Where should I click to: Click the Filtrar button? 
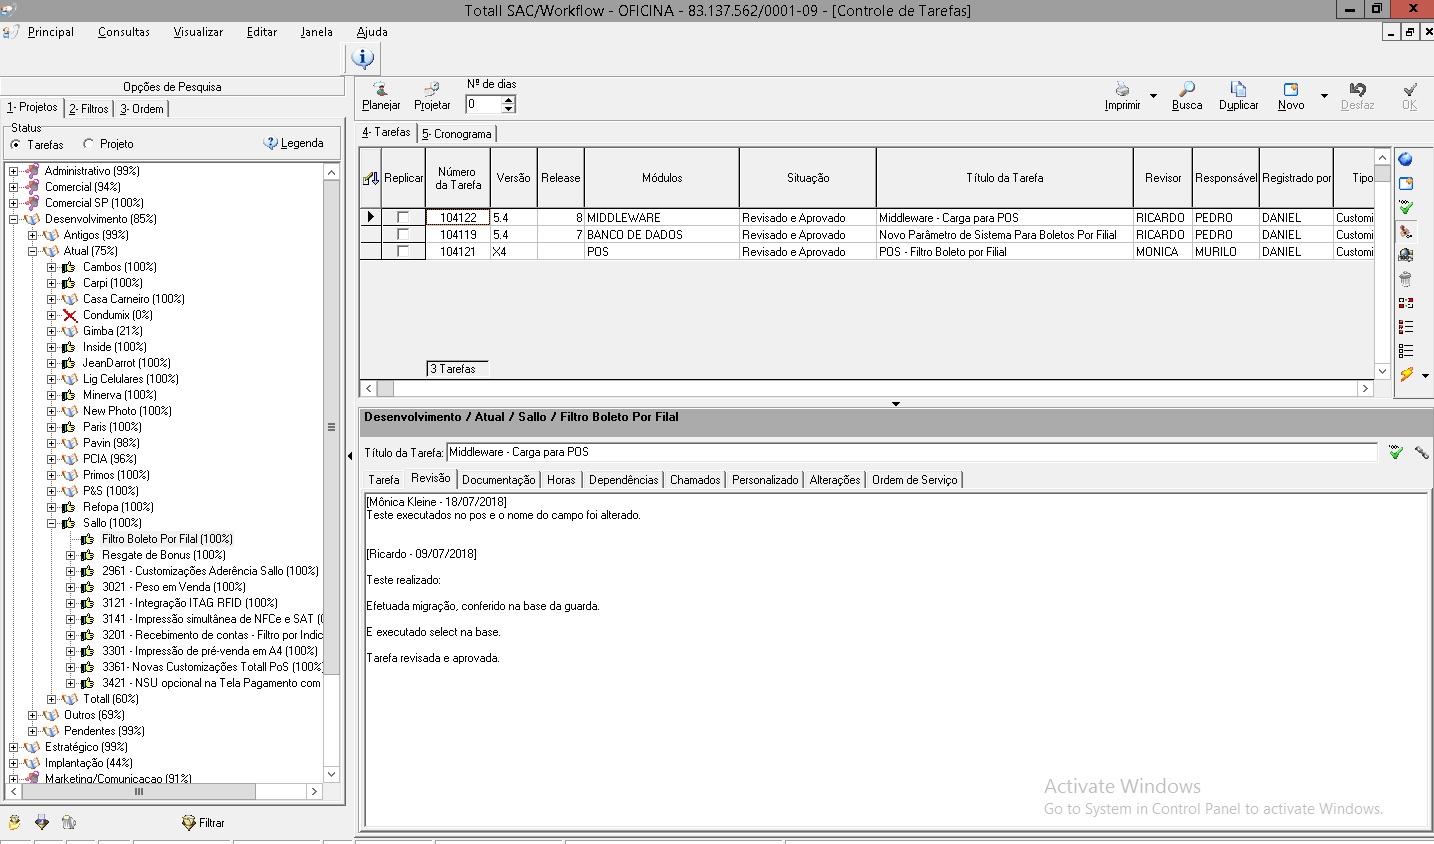[203, 823]
